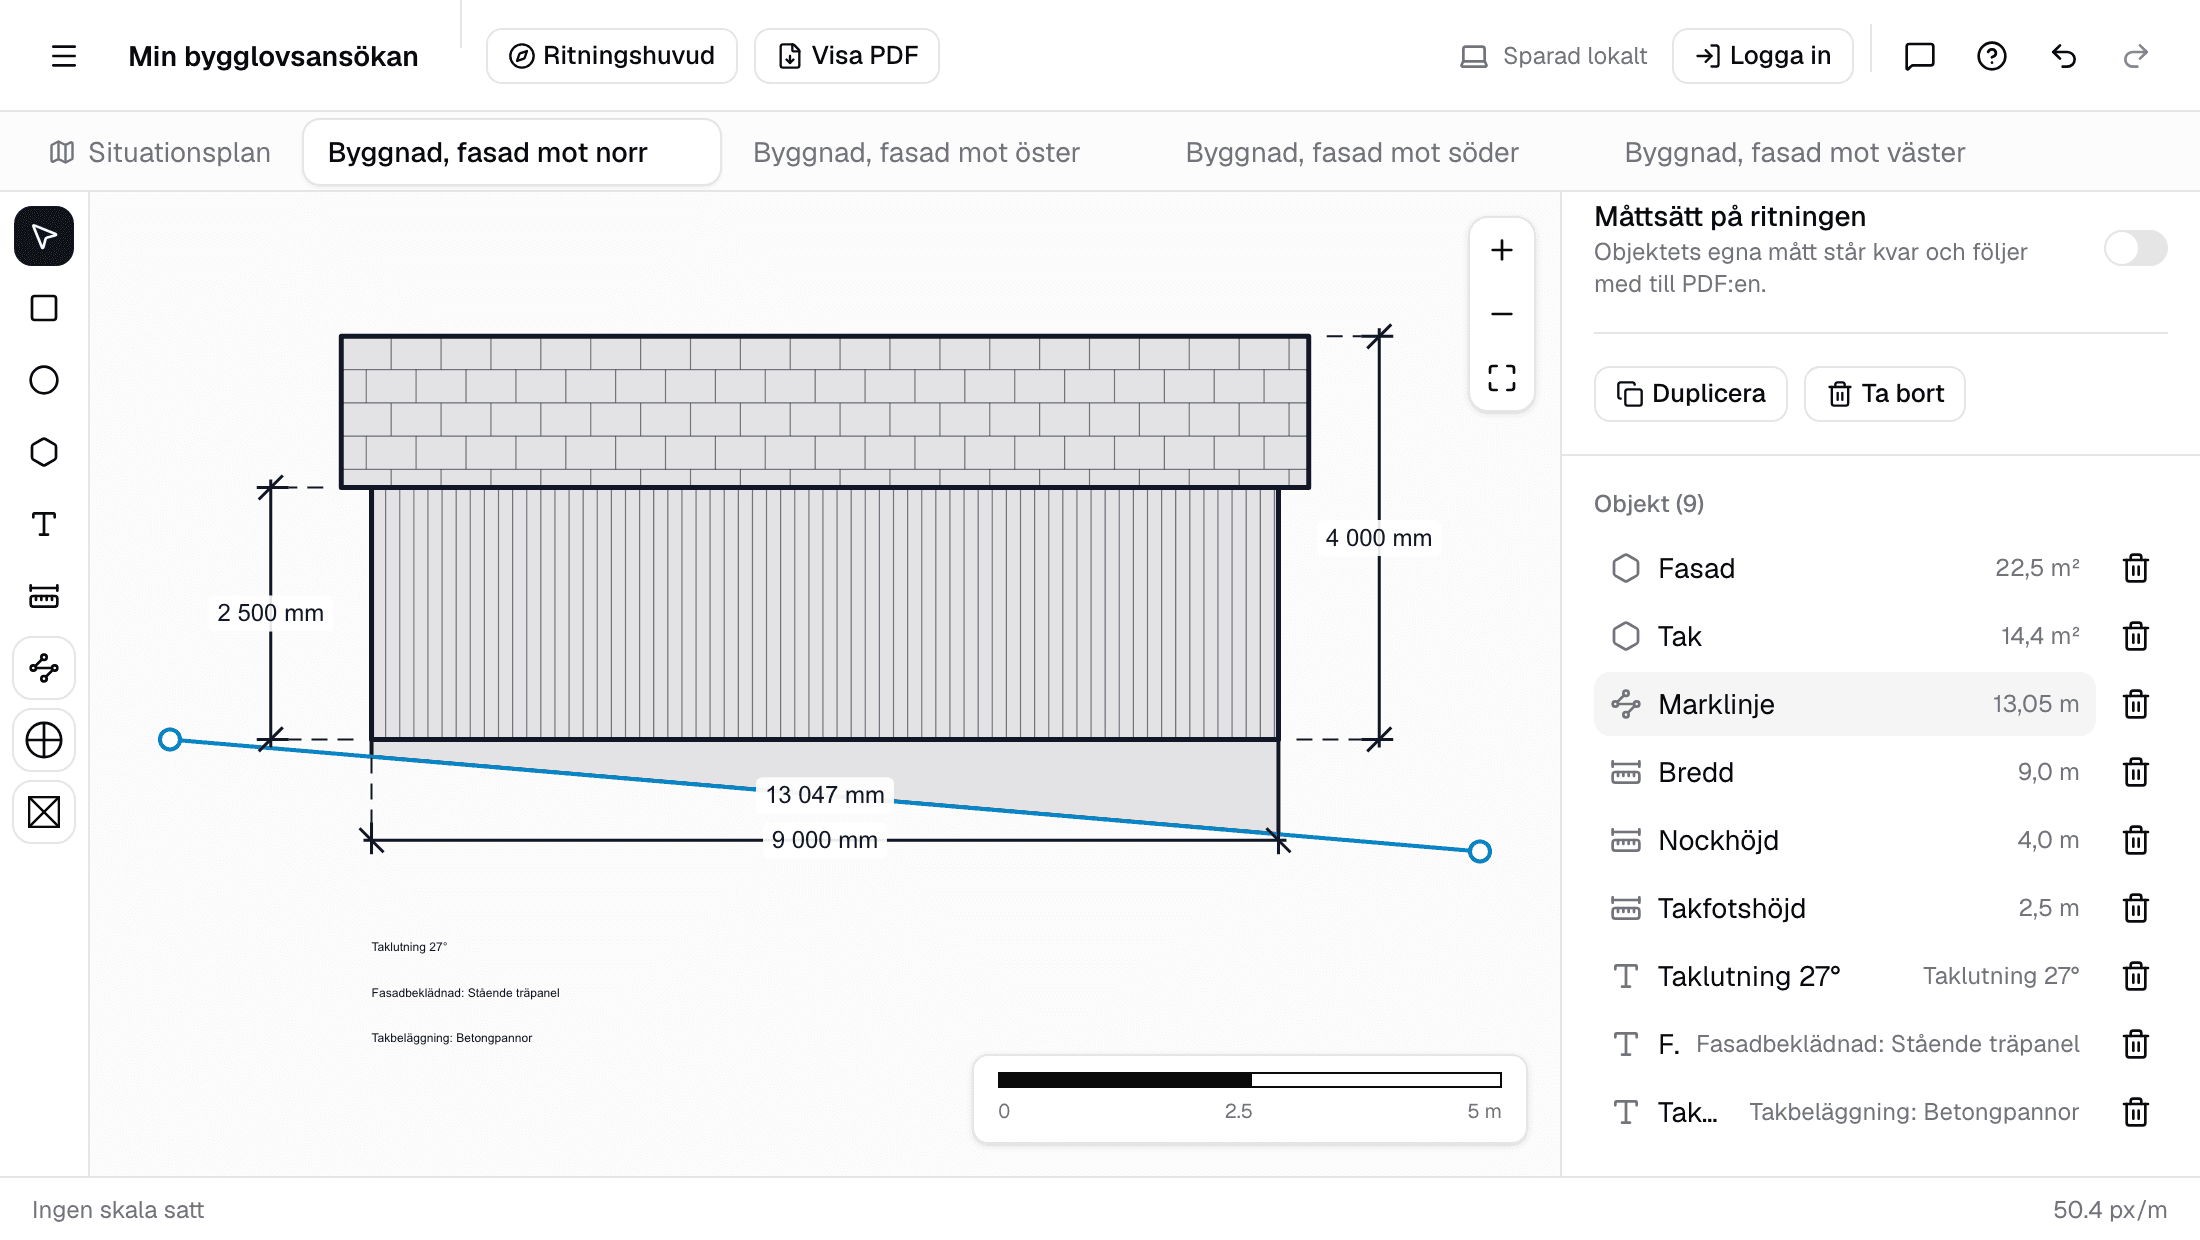Select the crossed-box tool
The width and height of the screenshot is (2200, 1240).
44,812
